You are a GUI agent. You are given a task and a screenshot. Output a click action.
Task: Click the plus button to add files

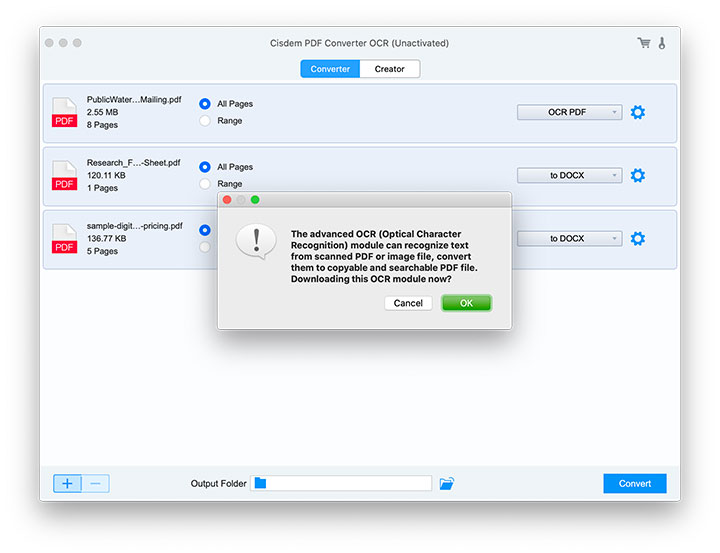click(x=67, y=484)
